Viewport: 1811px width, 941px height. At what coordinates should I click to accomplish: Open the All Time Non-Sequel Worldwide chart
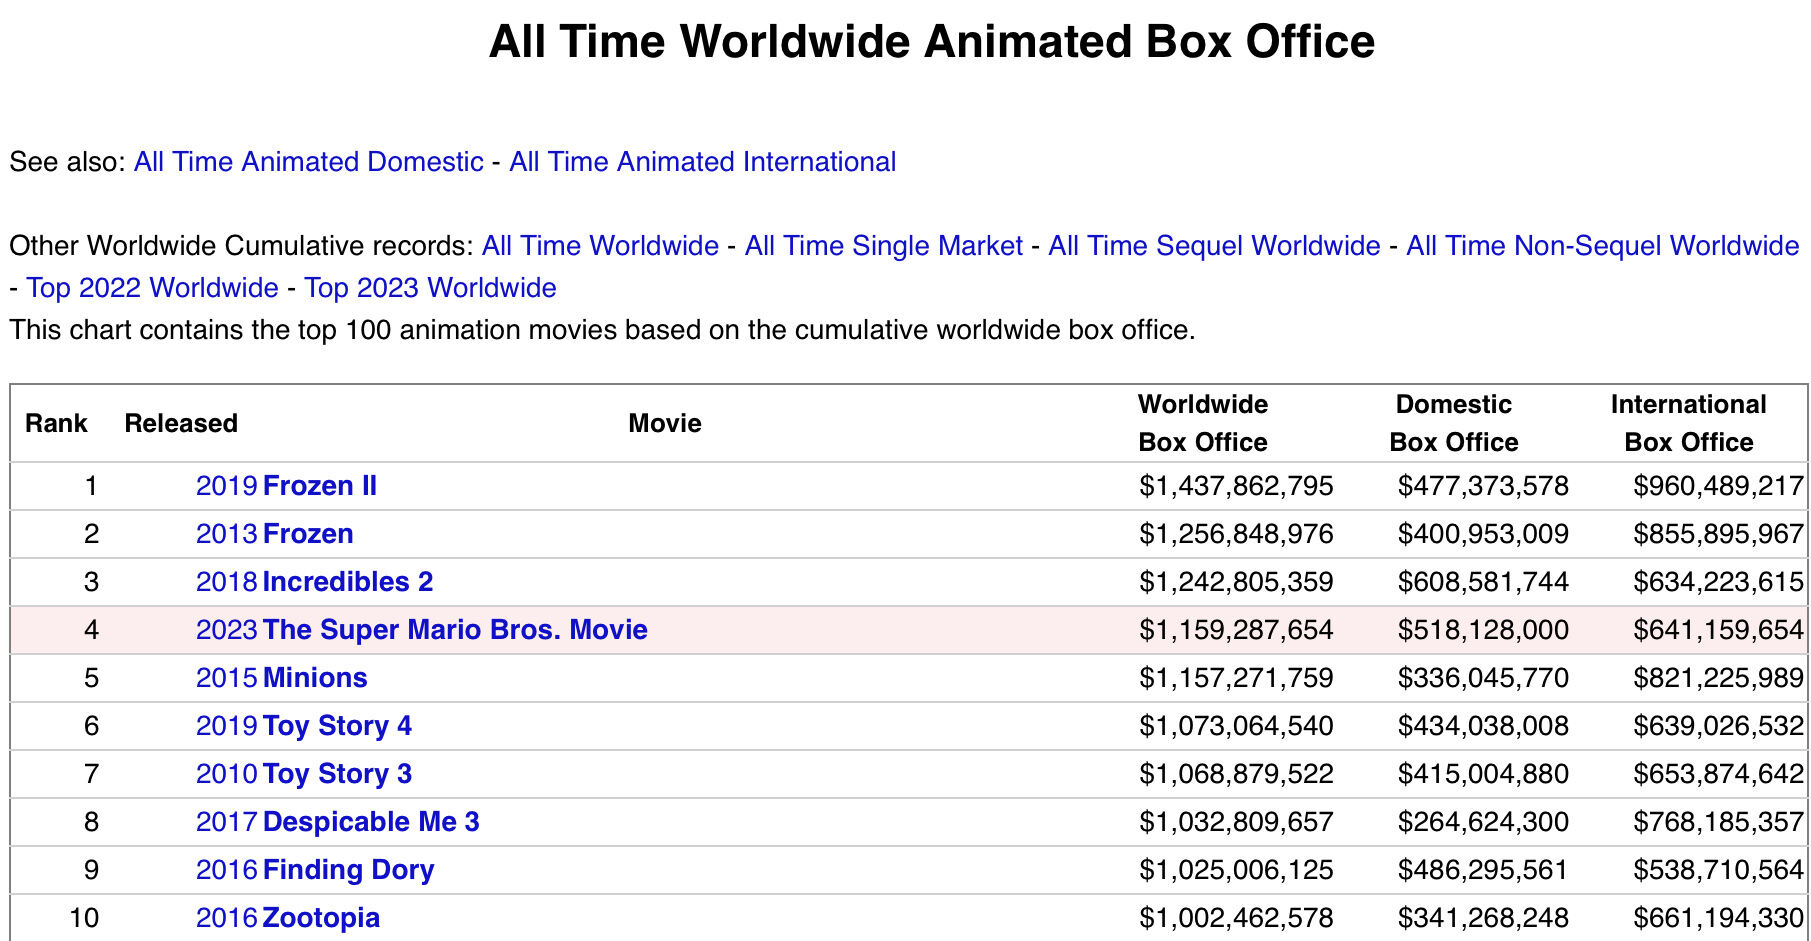coord(1602,246)
